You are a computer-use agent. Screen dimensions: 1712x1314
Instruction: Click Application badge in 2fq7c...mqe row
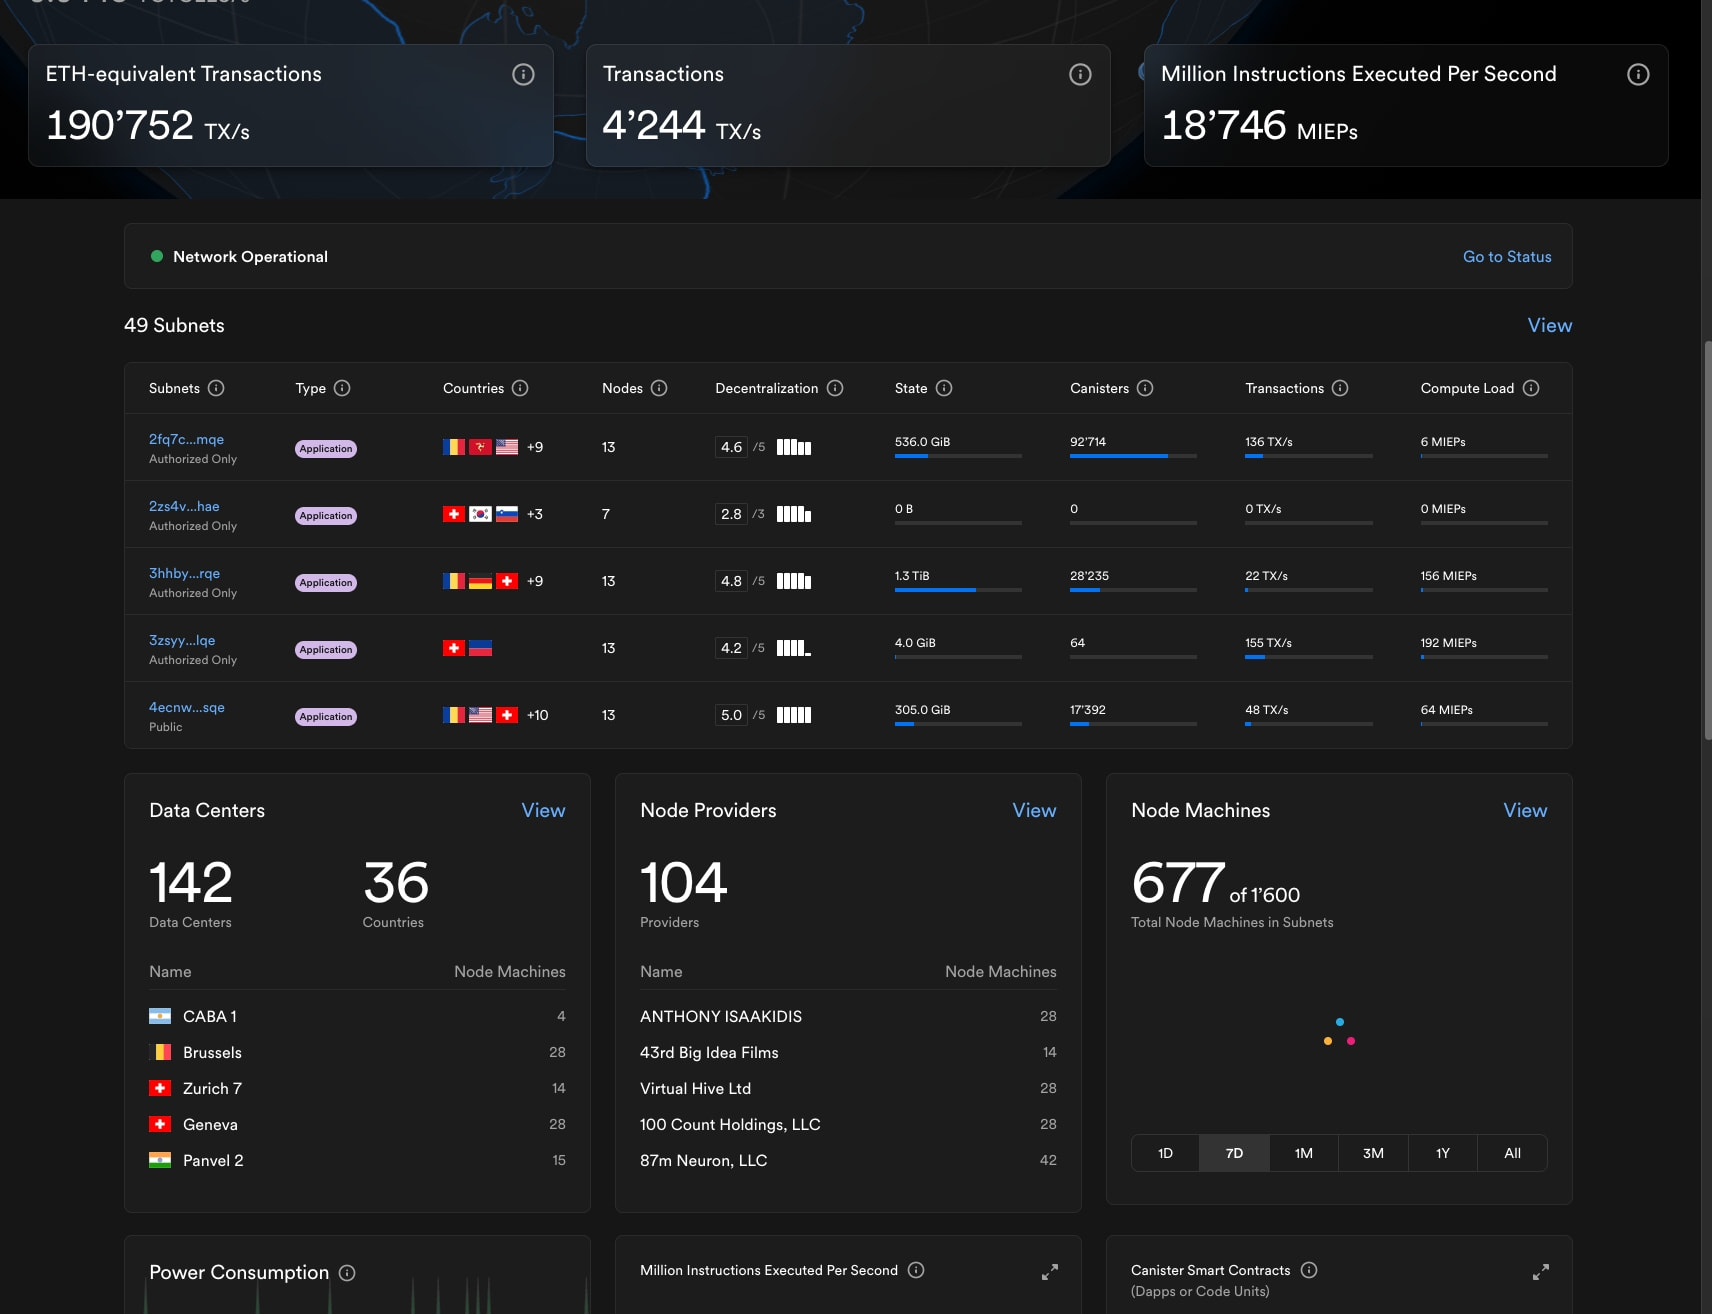click(x=326, y=449)
